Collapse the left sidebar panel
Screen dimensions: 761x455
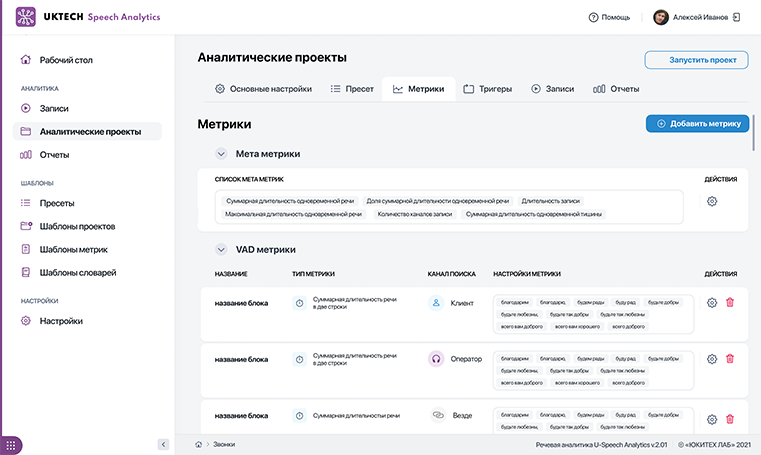click(163, 444)
